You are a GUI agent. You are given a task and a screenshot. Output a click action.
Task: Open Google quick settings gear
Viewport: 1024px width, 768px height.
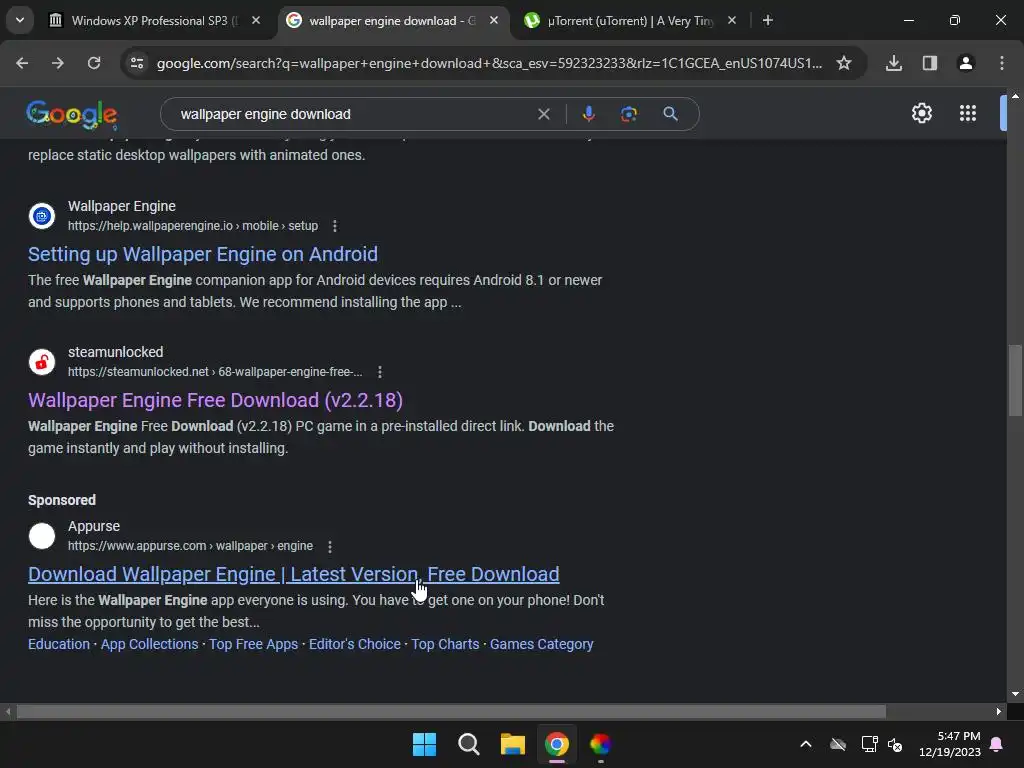click(x=921, y=114)
